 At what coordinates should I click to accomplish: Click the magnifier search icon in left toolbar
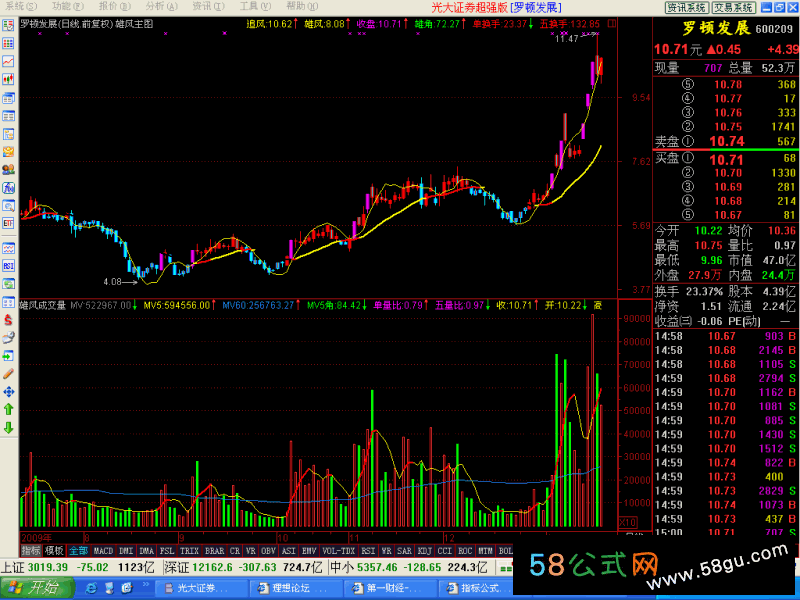tap(8, 206)
